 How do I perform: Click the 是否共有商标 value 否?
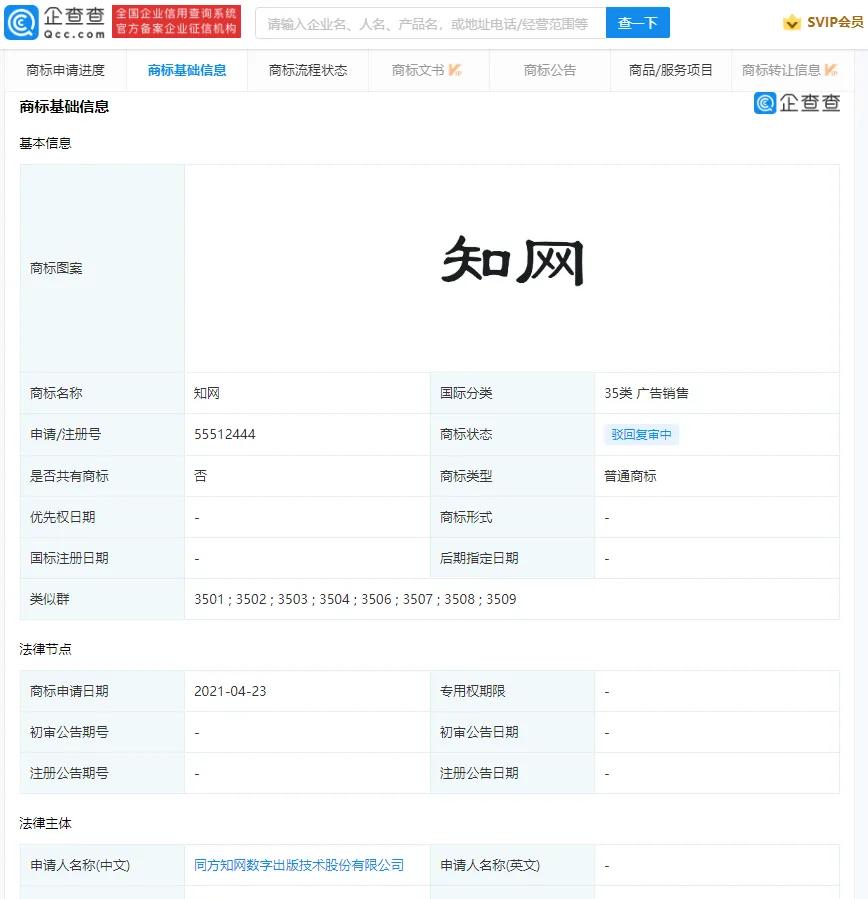click(x=200, y=476)
